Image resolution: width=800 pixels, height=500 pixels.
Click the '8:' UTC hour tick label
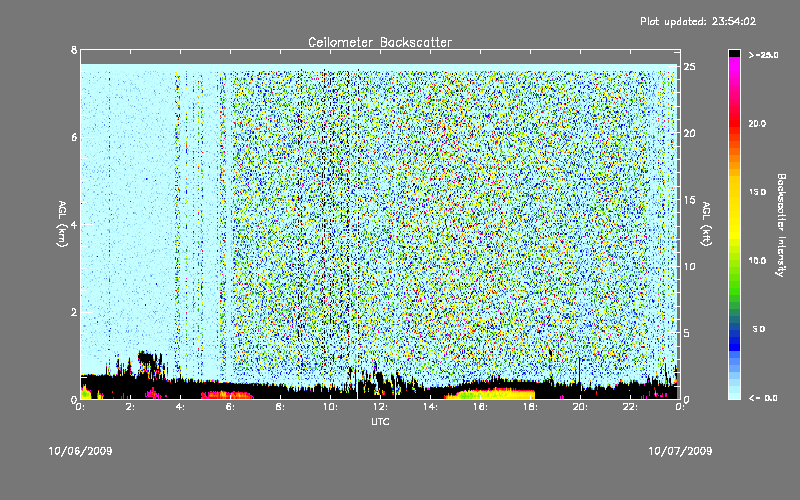coord(281,407)
